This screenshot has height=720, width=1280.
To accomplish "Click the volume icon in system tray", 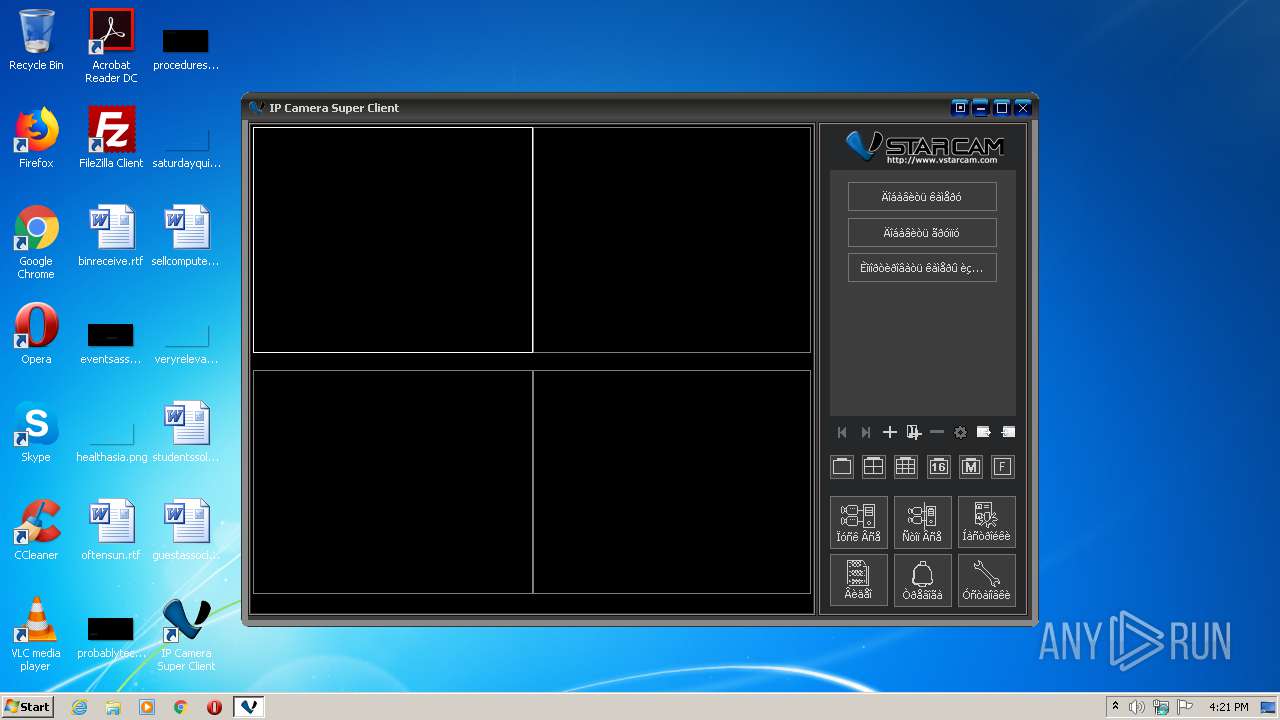I will 1137,707.
